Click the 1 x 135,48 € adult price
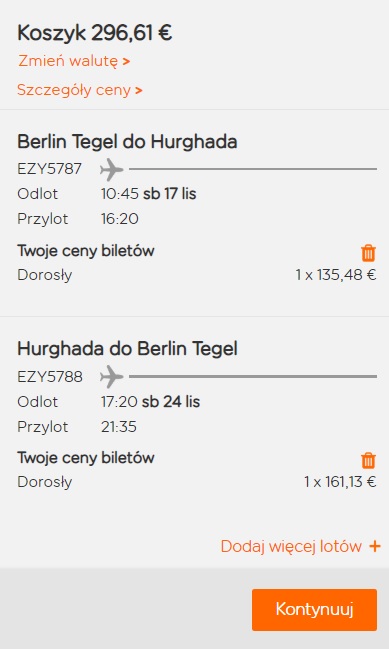Screen dimensions: 389x649 (x=336, y=275)
